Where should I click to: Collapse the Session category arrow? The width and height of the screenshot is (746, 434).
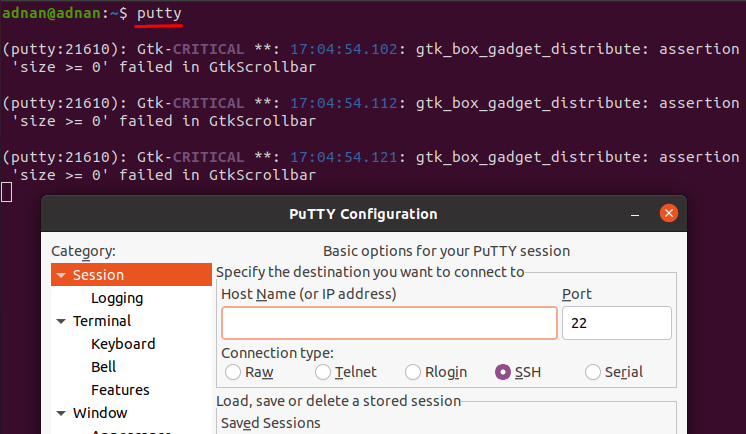pyautogui.click(x=61, y=275)
